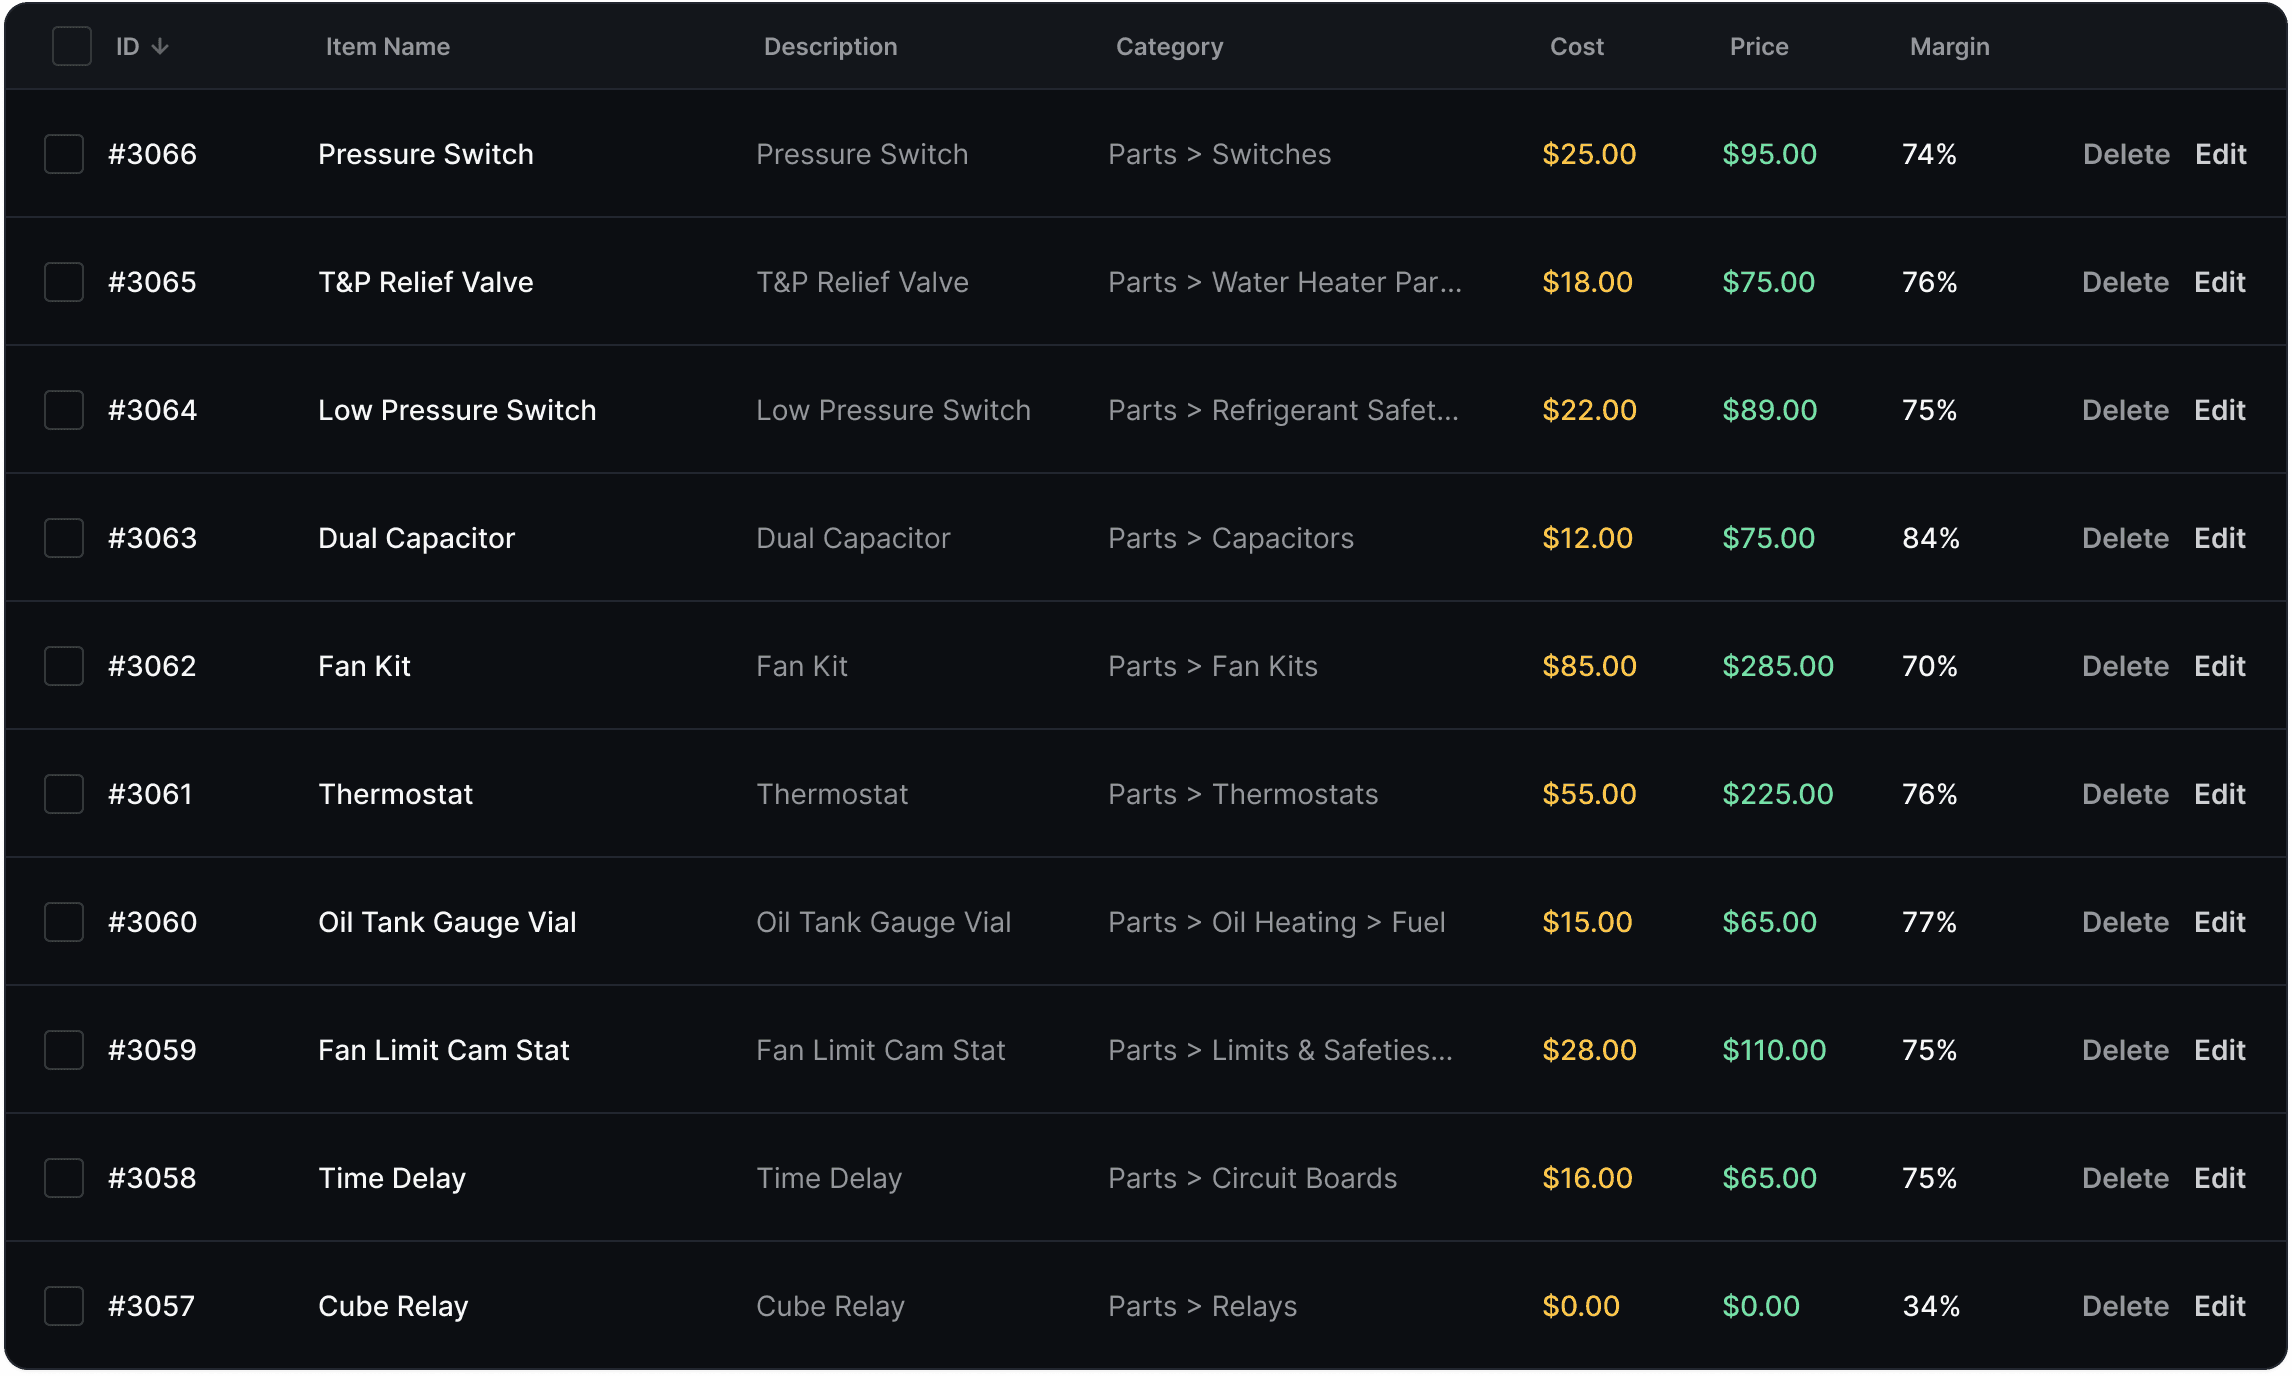Click the Price column header
This screenshot has height=1376, width=2292.
click(1759, 45)
